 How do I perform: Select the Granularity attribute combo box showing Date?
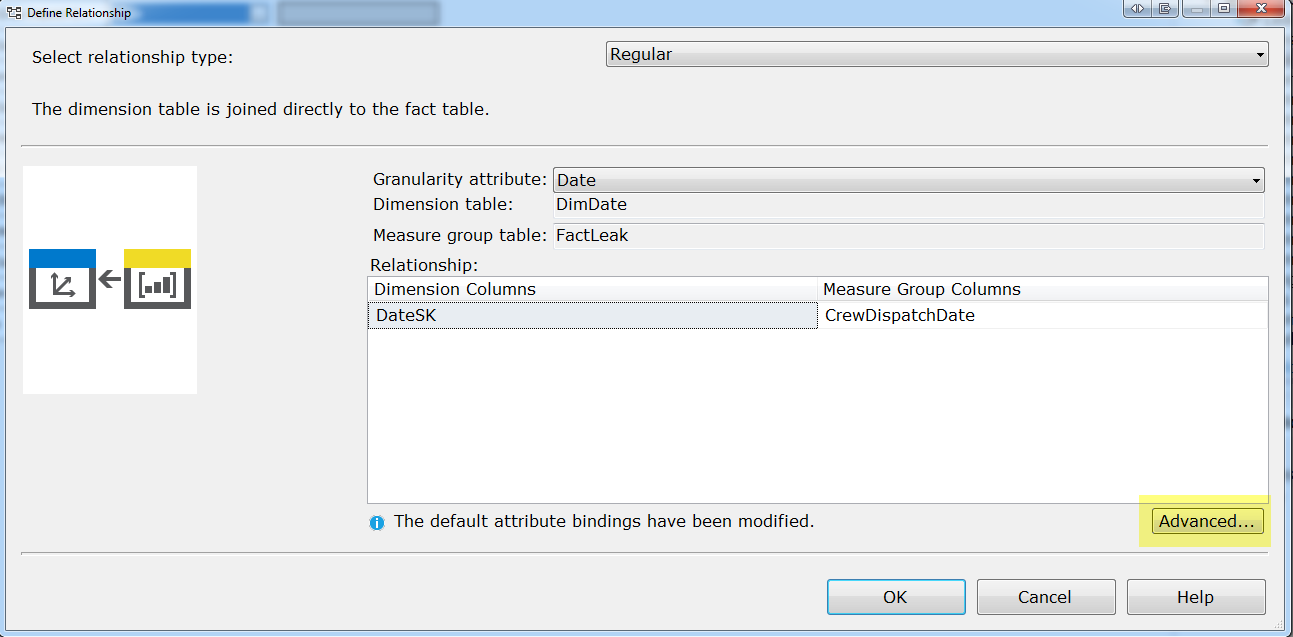point(900,181)
